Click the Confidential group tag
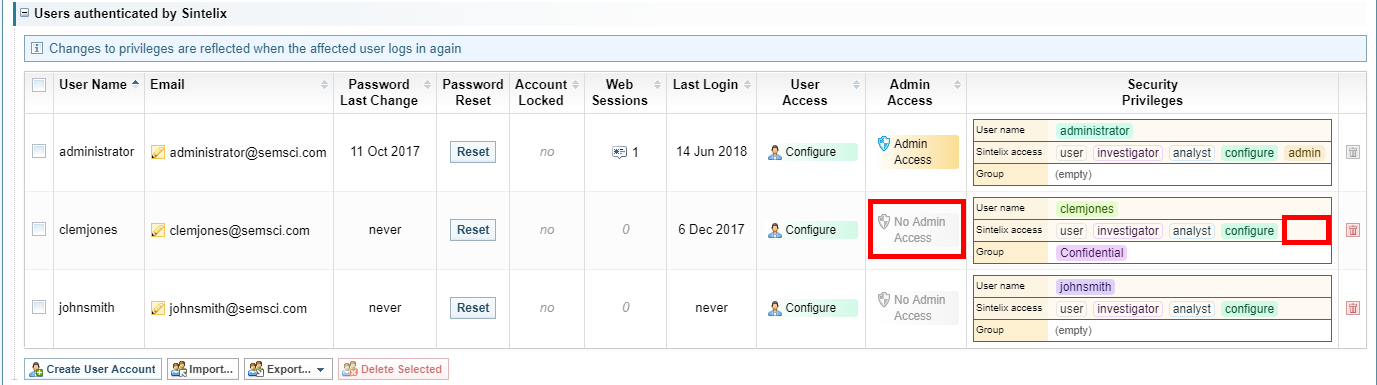 (1092, 253)
